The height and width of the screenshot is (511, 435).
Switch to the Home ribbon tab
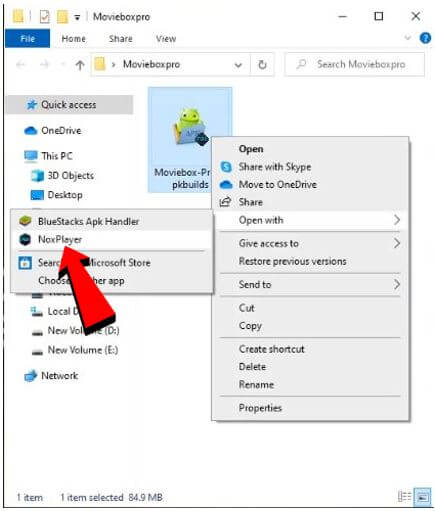tap(73, 39)
